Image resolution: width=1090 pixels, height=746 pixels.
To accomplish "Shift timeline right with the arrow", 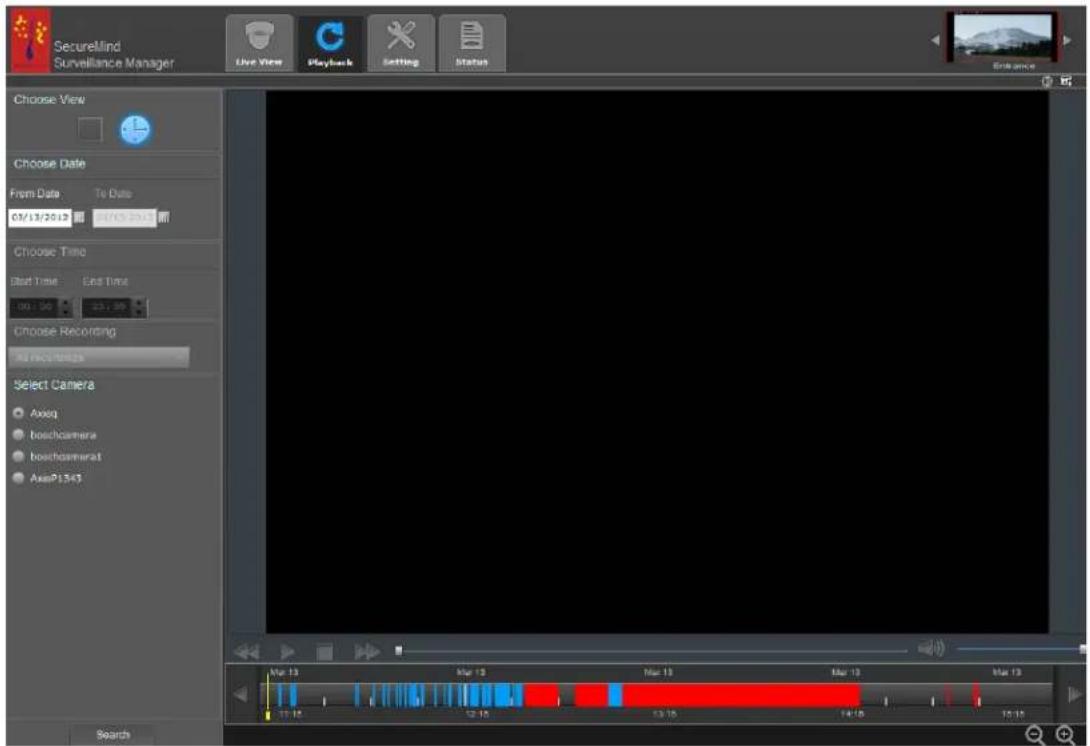I will point(1074,694).
